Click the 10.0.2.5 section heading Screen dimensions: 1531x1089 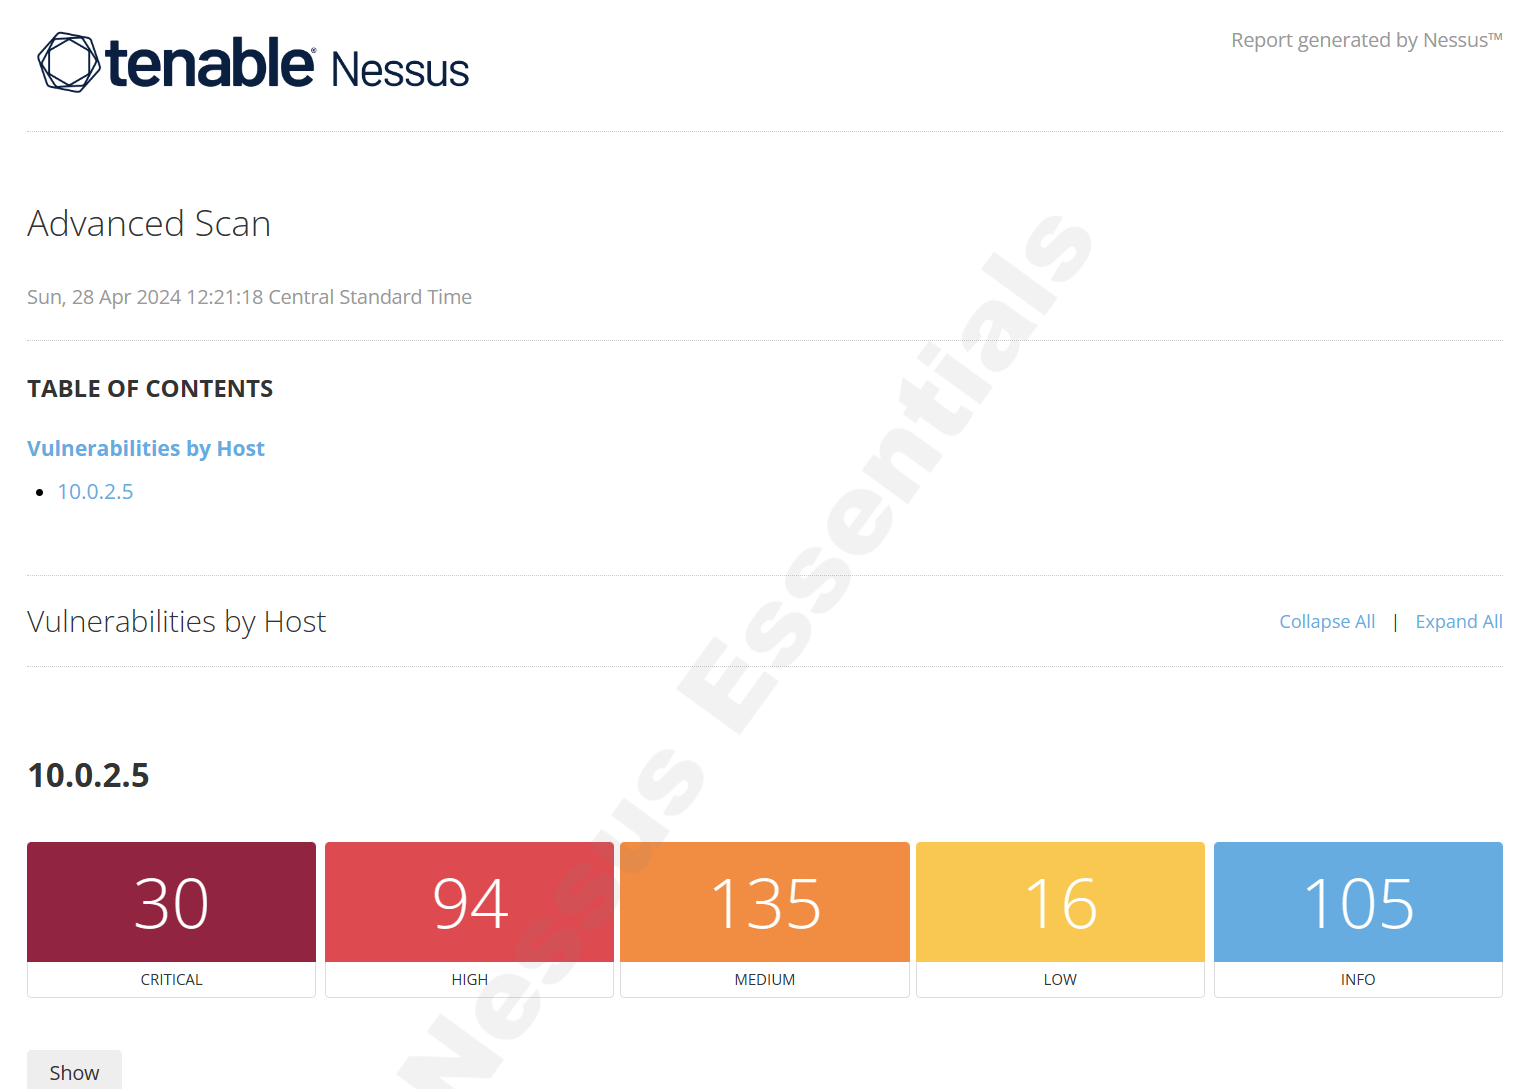pos(88,775)
